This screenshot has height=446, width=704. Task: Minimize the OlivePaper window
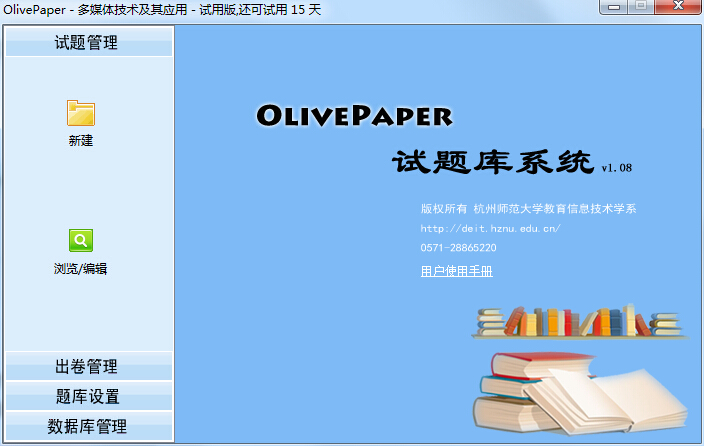pyautogui.click(x=614, y=7)
